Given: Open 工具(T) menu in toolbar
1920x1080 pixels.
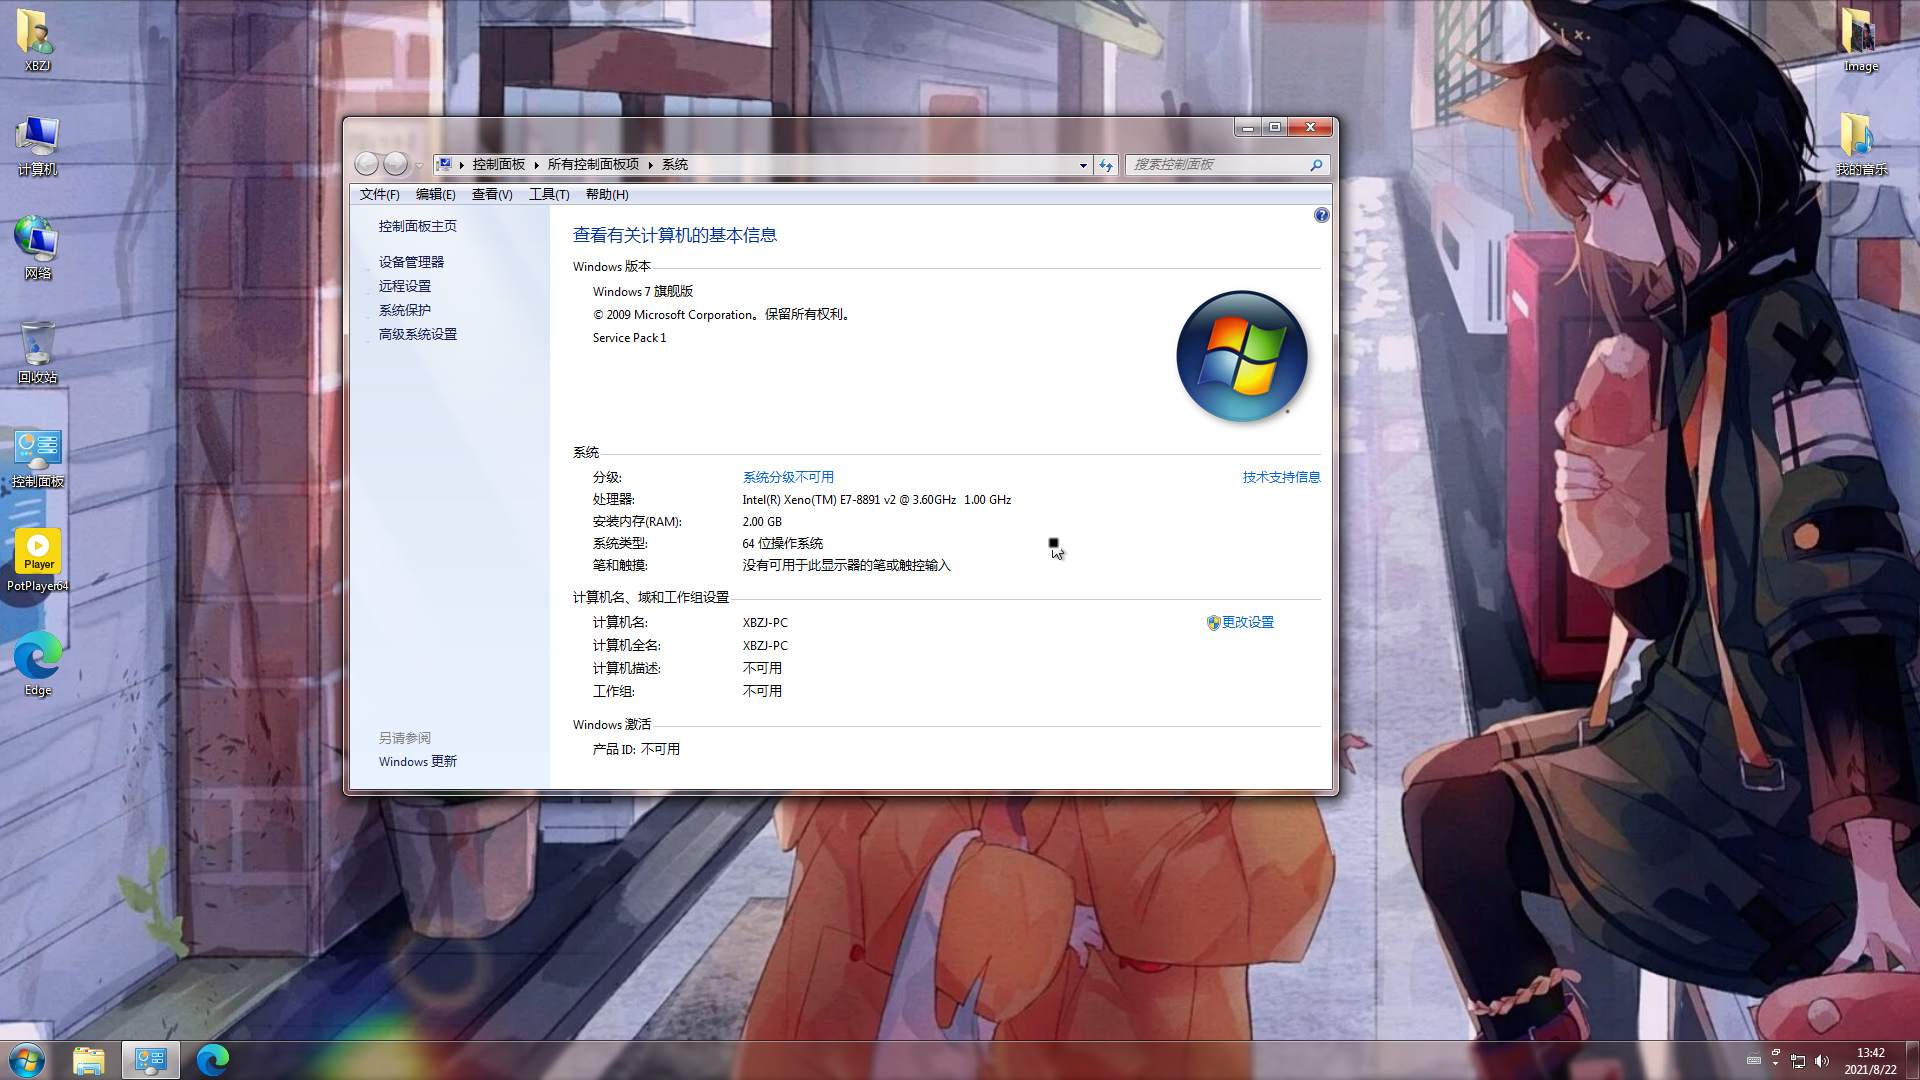Looking at the screenshot, I should (547, 194).
